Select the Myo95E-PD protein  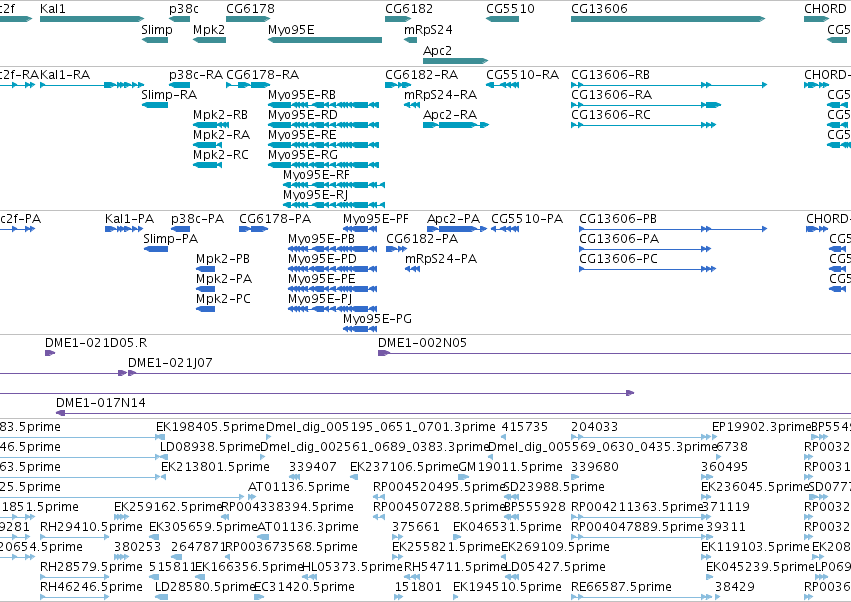click(x=333, y=269)
